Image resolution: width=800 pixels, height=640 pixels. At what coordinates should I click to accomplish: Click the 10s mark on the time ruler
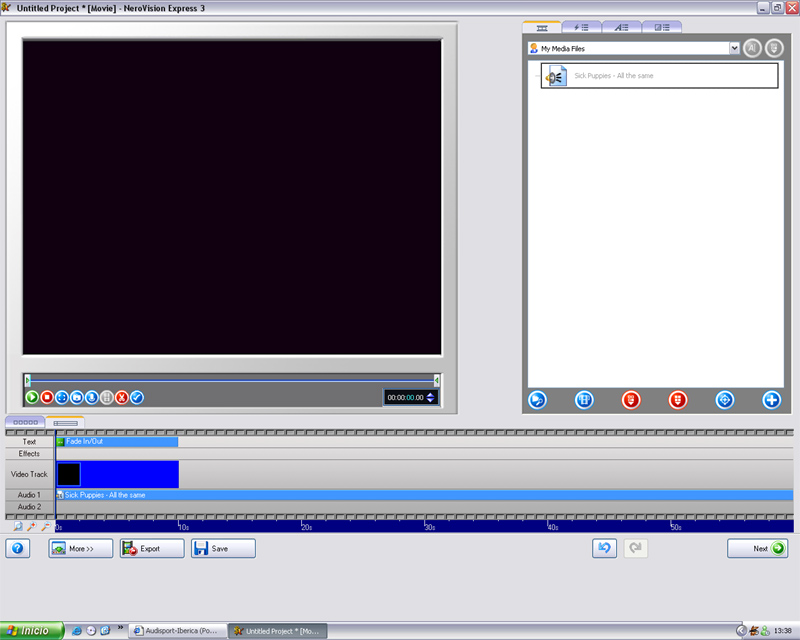184,527
